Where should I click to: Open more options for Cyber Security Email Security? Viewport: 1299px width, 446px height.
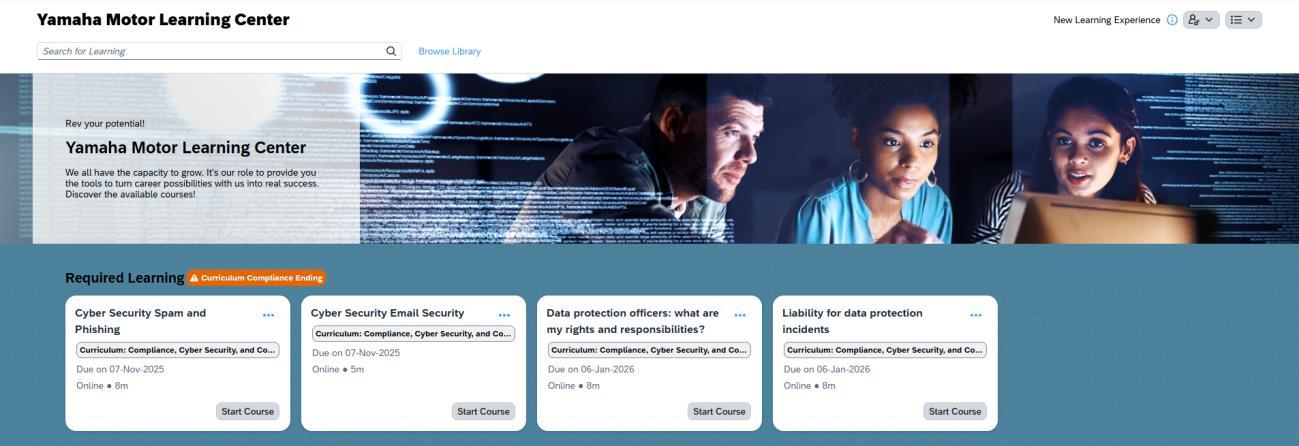point(504,315)
